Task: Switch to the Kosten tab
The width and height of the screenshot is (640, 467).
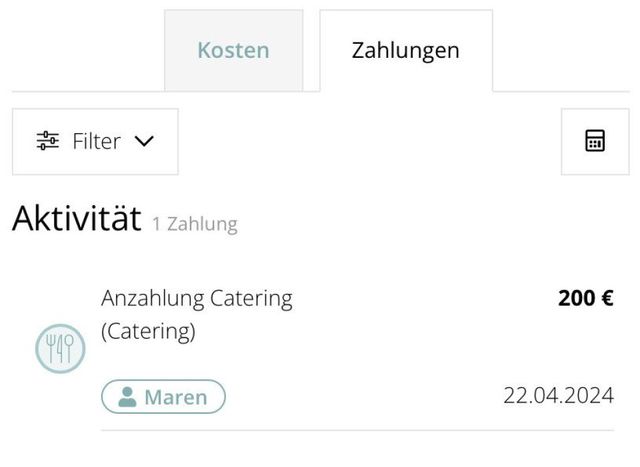Action: pyautogui.click(x=233, y=51)
